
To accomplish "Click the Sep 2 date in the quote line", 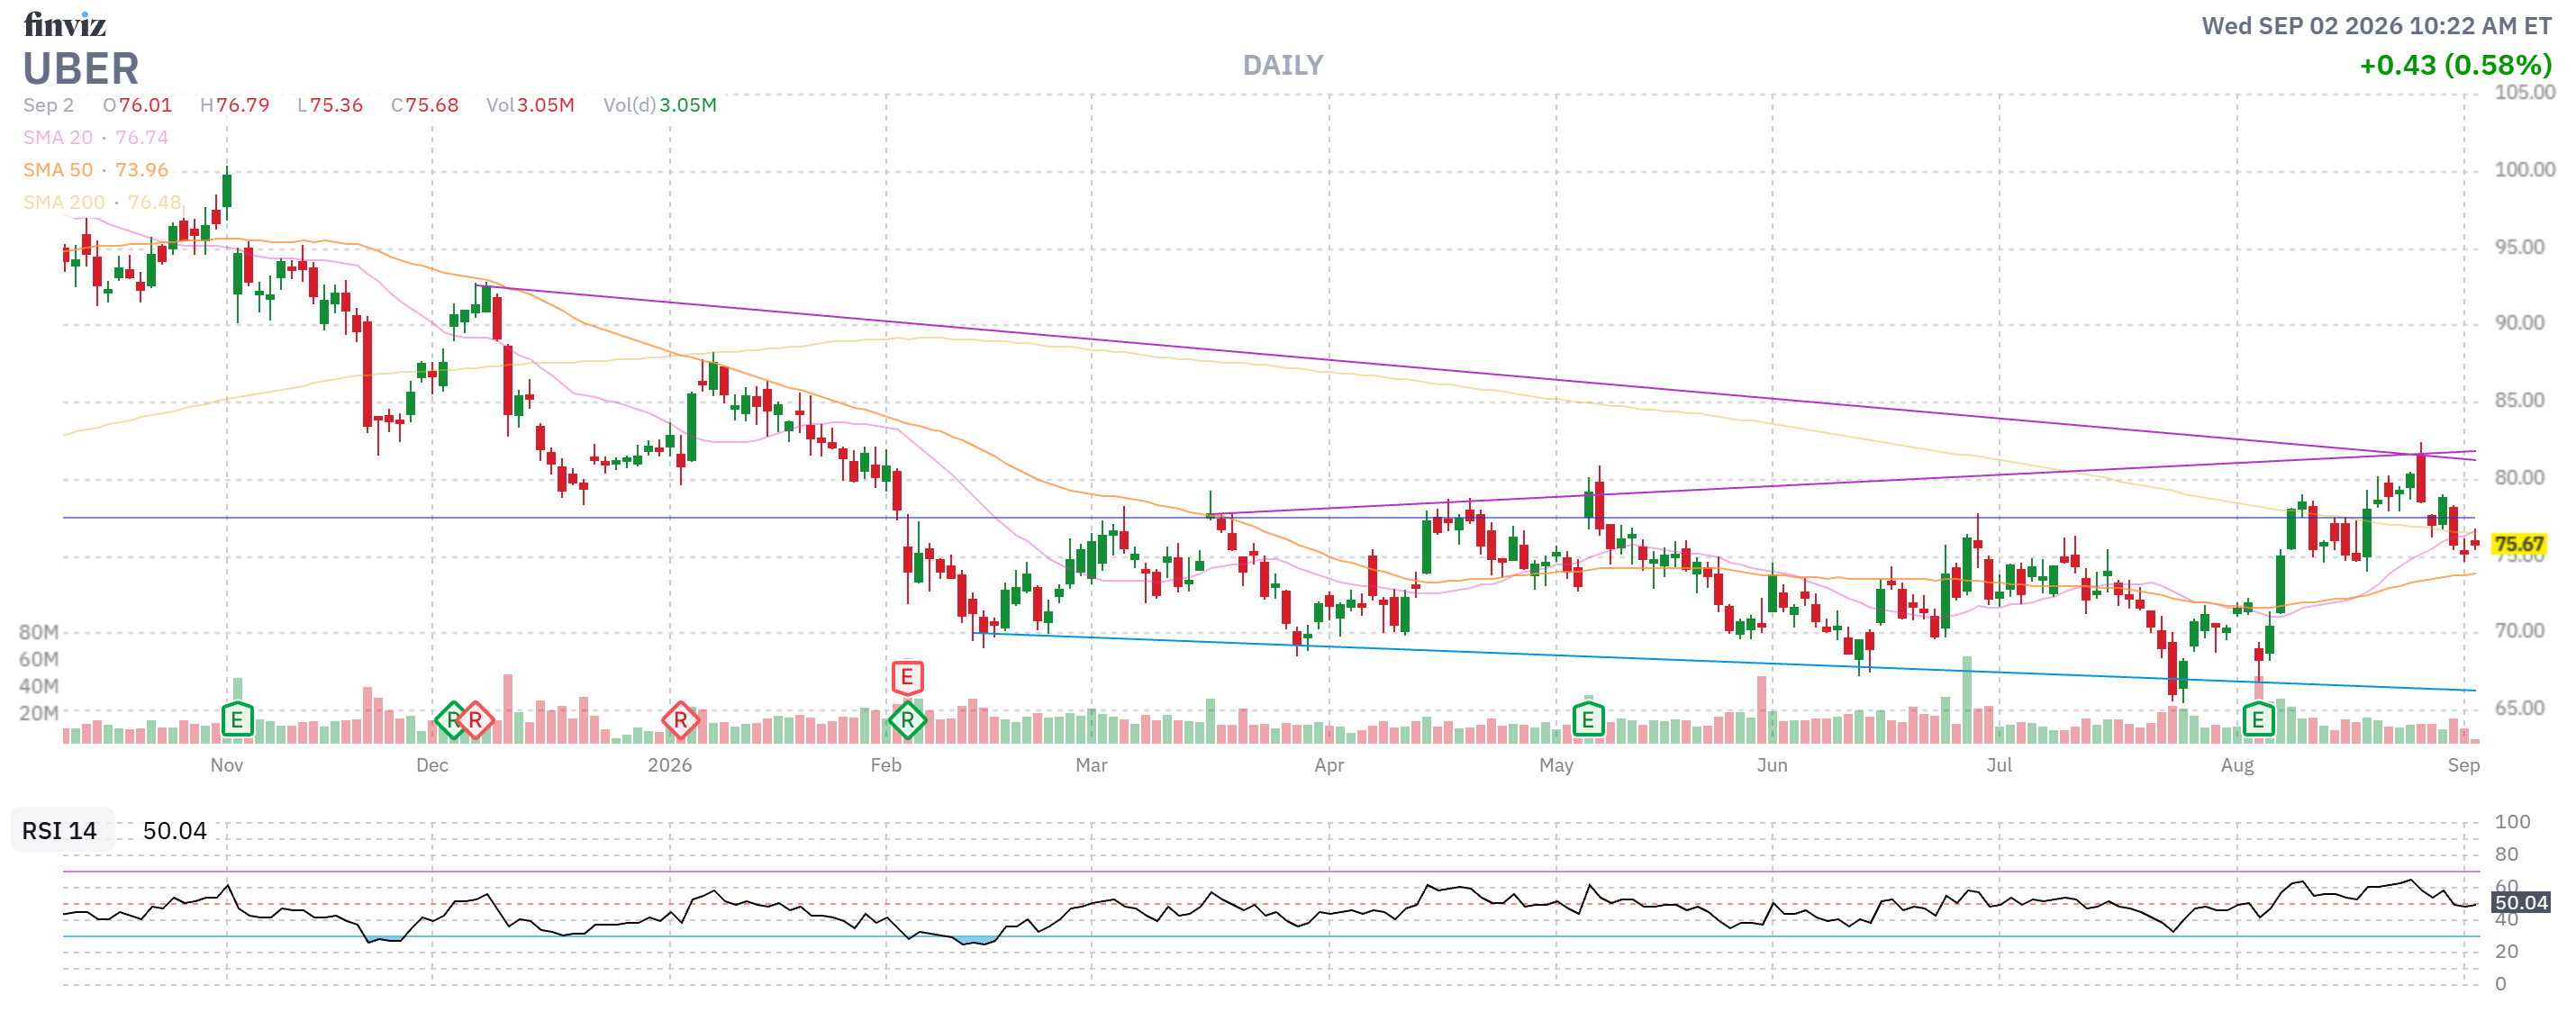I will click(49, 105).
